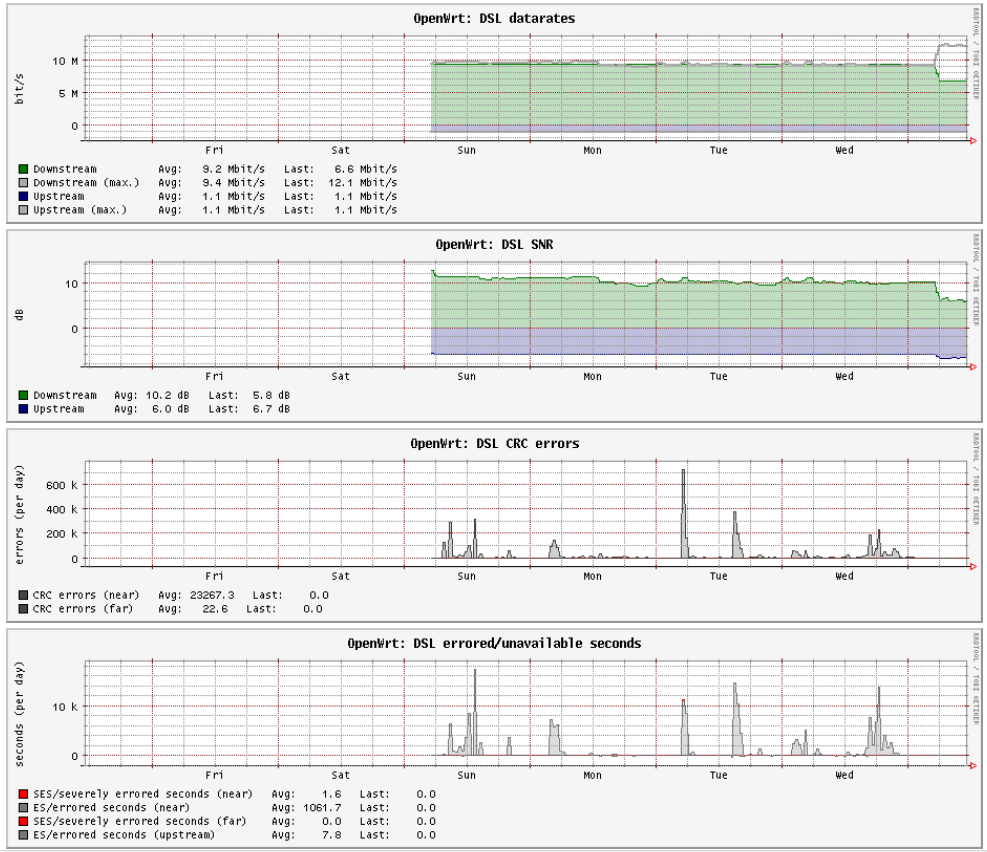Click the ES/errored seconds (upstream) legend swatch
This screenshot has height=852, width=987.
click(24, 835)
